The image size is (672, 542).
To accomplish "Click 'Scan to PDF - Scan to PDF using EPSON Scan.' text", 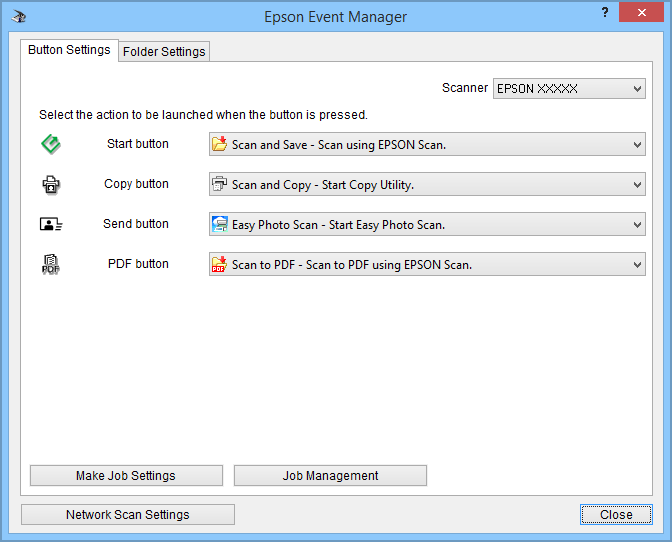I will pos(352,265).
